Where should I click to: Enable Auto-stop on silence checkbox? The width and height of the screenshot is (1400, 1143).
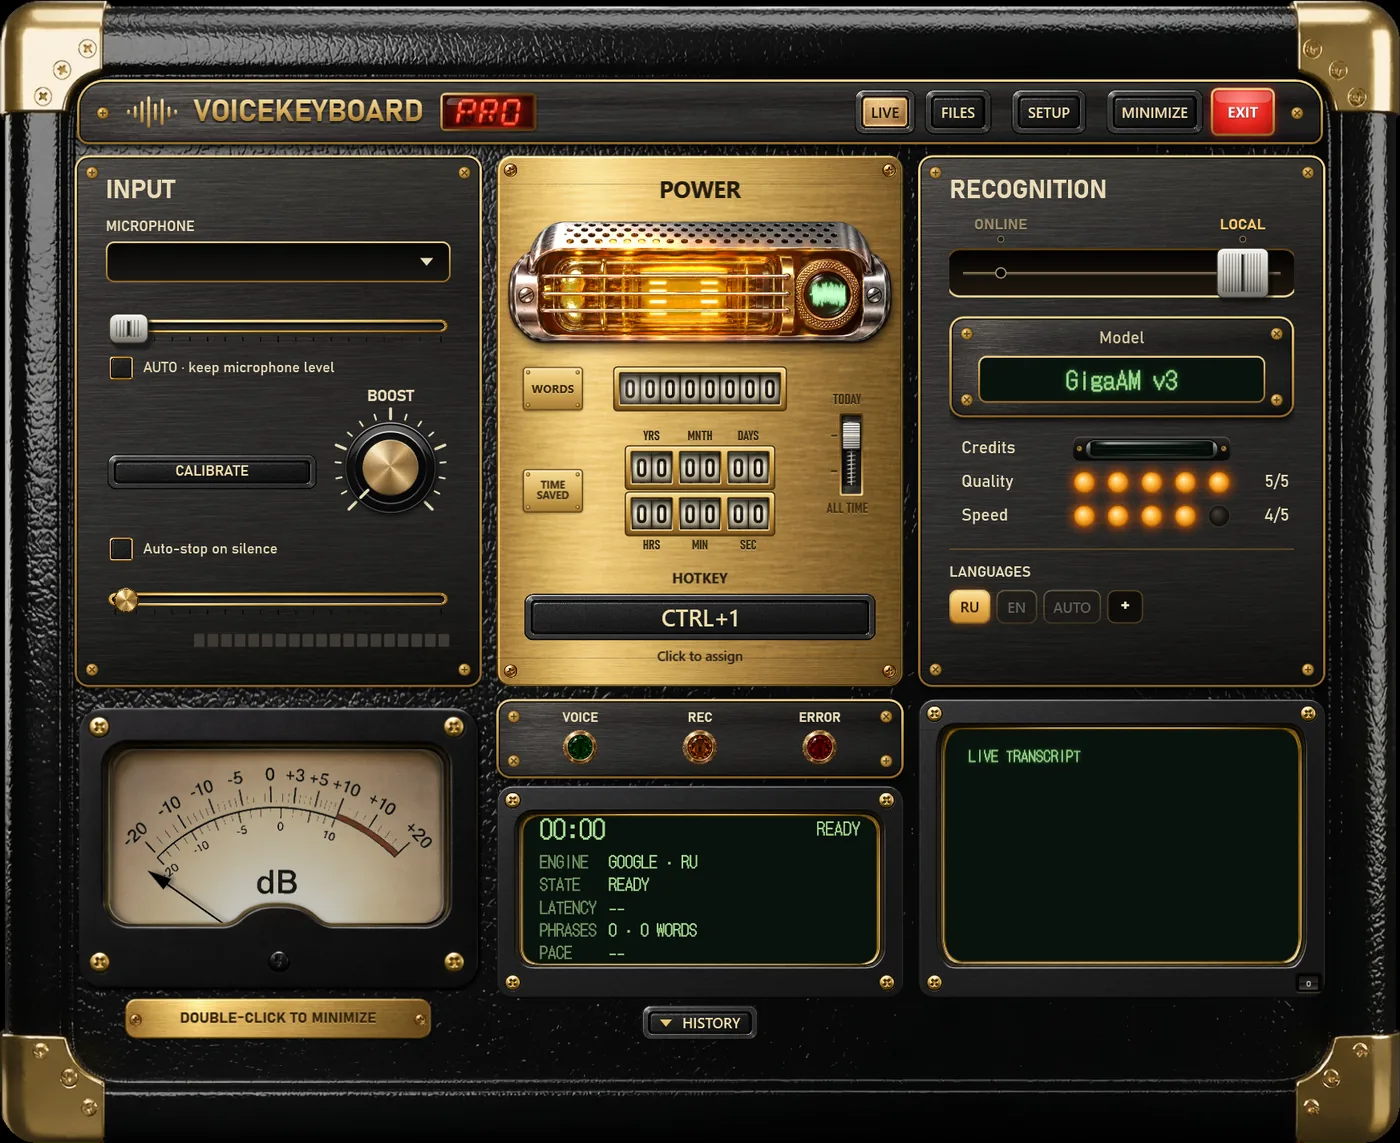(121, 548)
